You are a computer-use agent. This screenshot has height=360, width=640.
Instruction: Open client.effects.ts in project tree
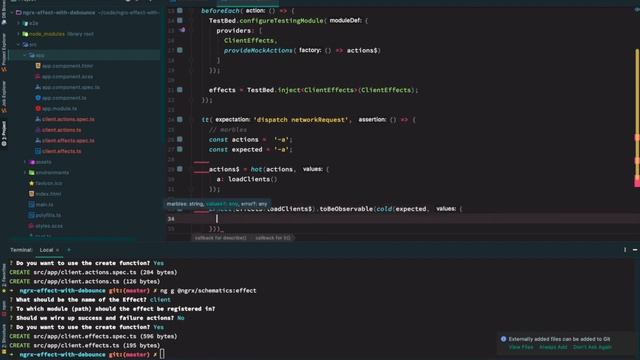click(x=61, y=151)
